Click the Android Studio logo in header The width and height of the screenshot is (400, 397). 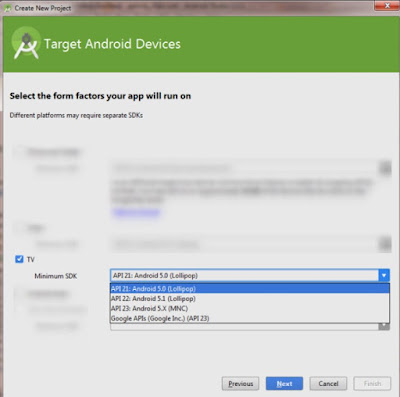[26, 44]
